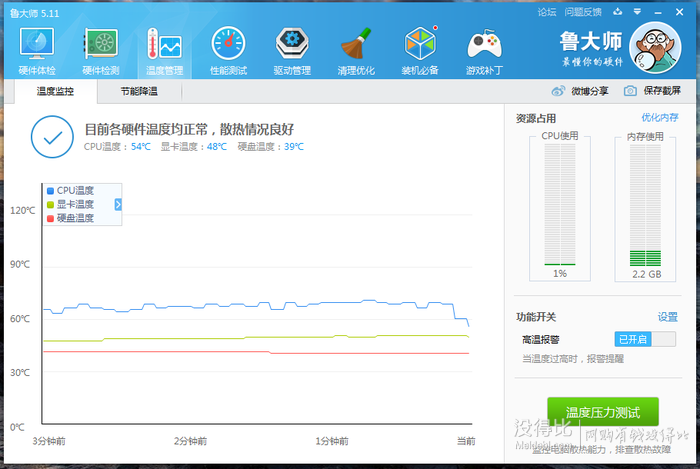Click the title bar download arrow icon

[618, 12]
